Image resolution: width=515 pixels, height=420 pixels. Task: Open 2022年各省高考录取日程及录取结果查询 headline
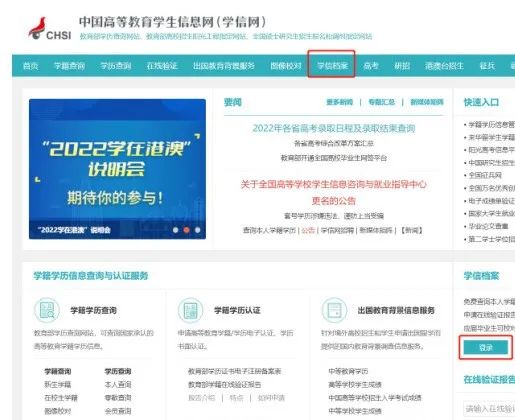pos(334,128)
